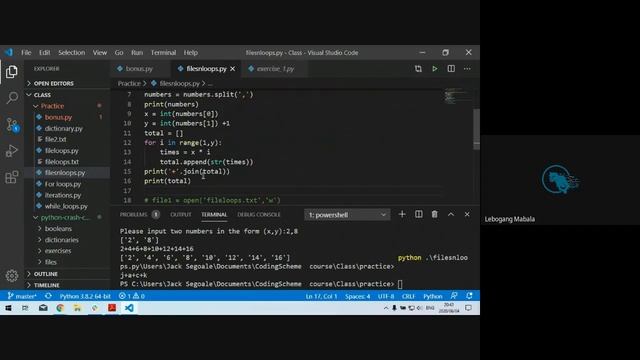Click Practice in editor breadcrumb
The height and width of the screenshot is (360, 640).
click(129, 83)
